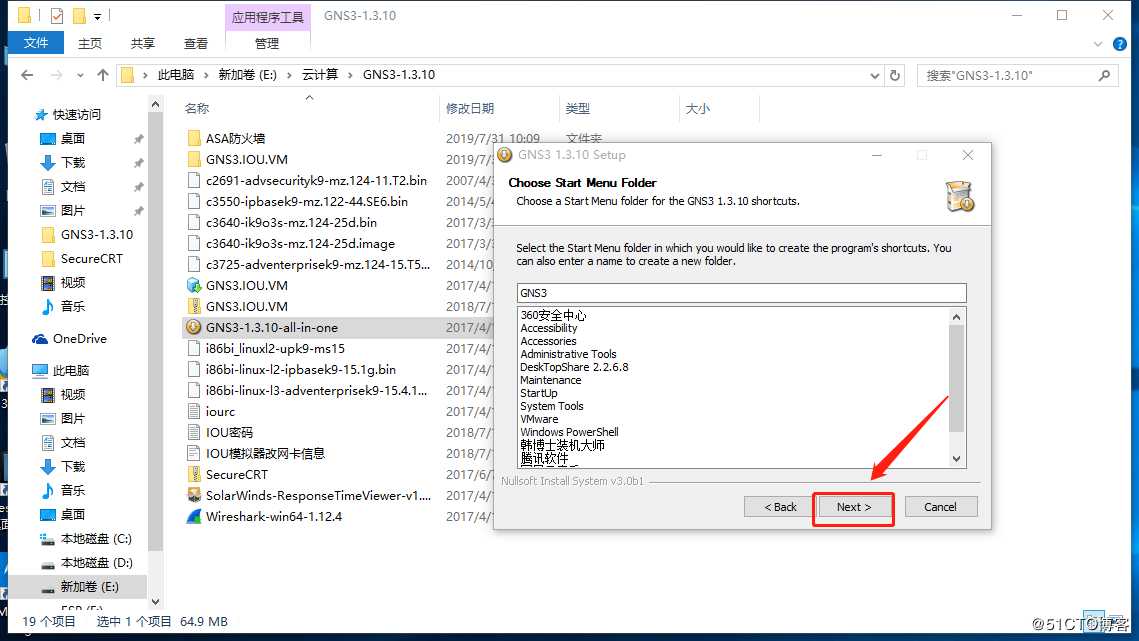Select GNS3-1.3.10-all-in-one installer icon
Screen dimensions: 1139x641
click(x=193, y=327)
